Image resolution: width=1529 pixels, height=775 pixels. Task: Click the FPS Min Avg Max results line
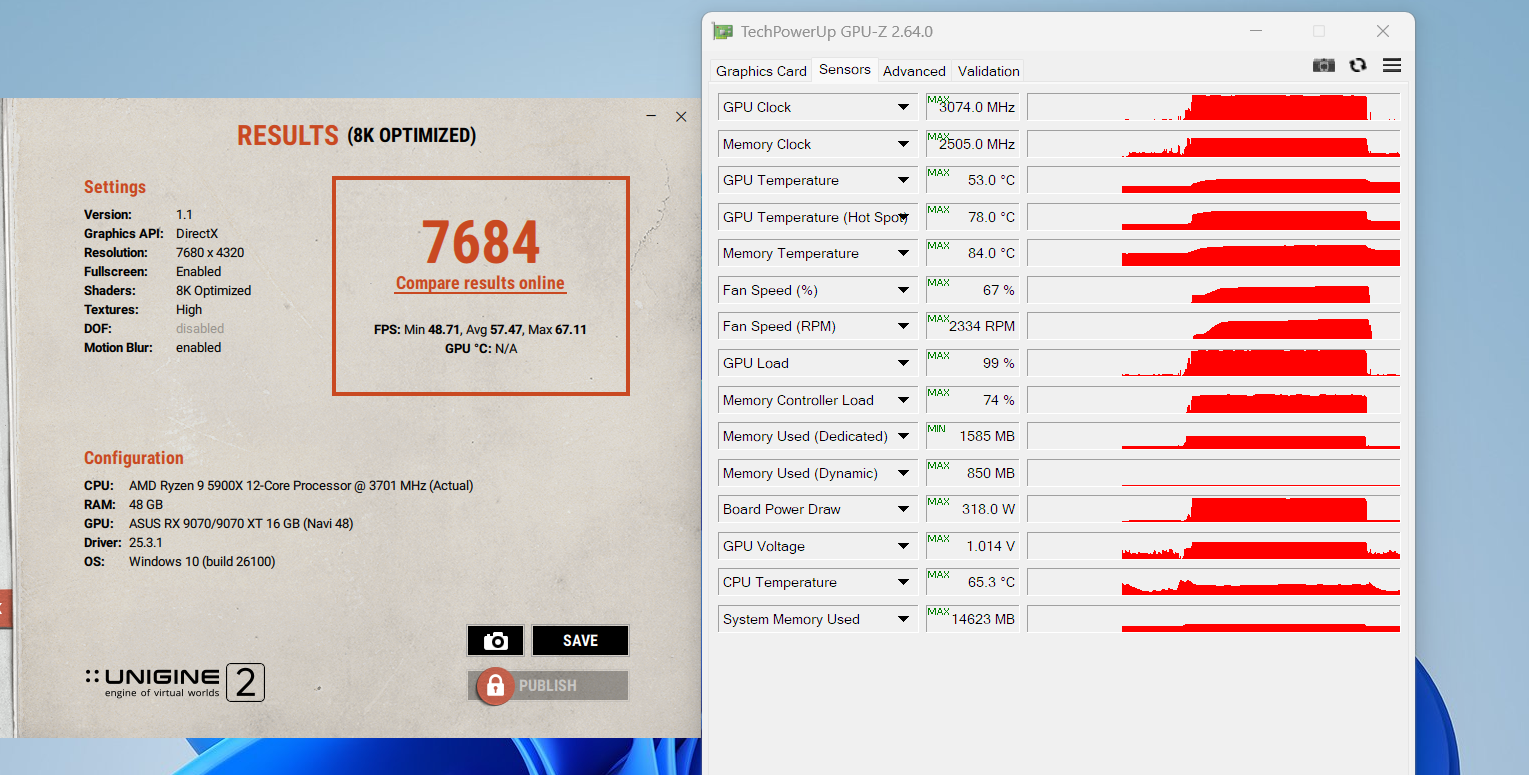tap(480, 329)
